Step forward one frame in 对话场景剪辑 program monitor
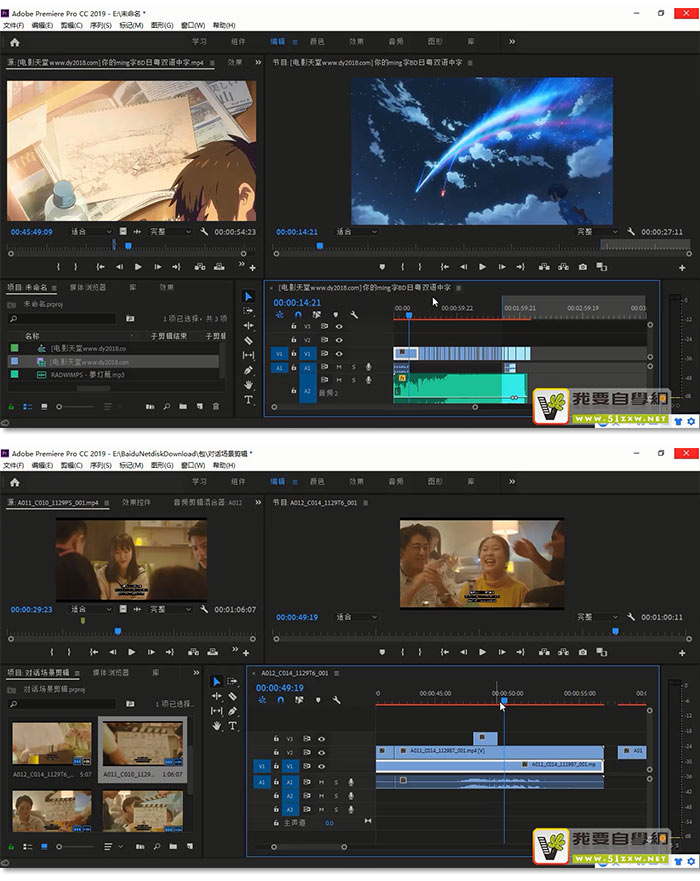The height and width of the screenshot is (881, 700). click(501, 652)
